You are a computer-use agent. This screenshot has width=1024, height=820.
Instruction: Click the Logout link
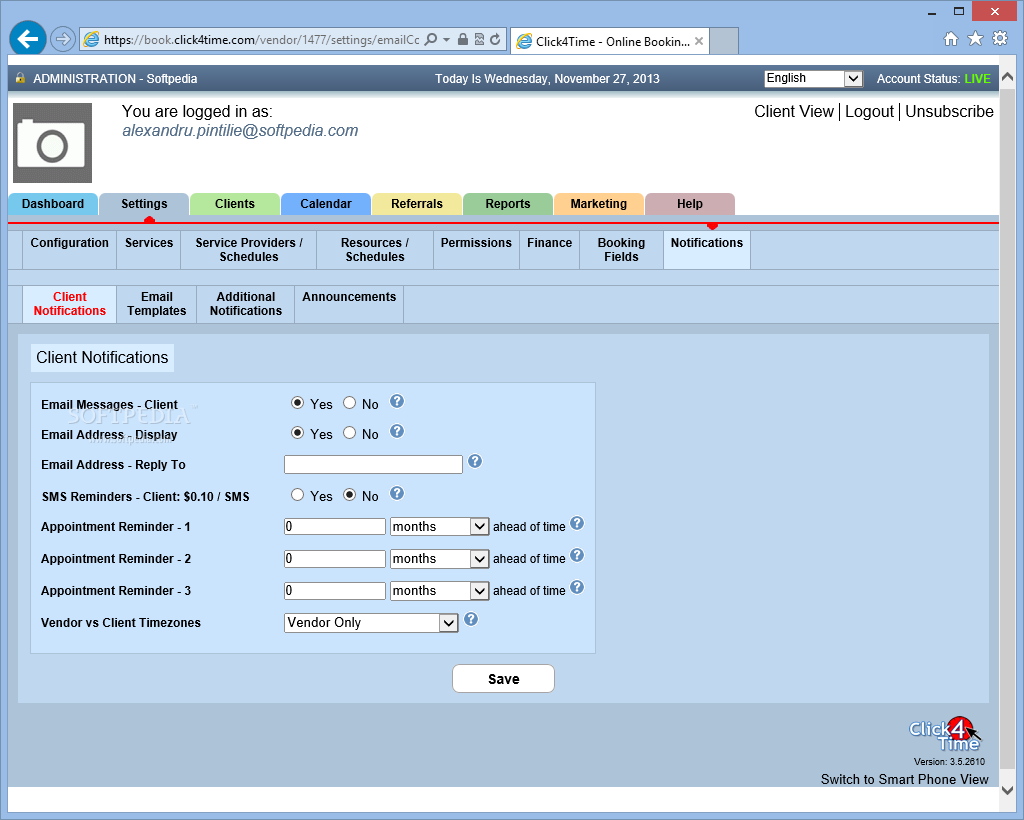pyautogui.click(x=869, y=112)
